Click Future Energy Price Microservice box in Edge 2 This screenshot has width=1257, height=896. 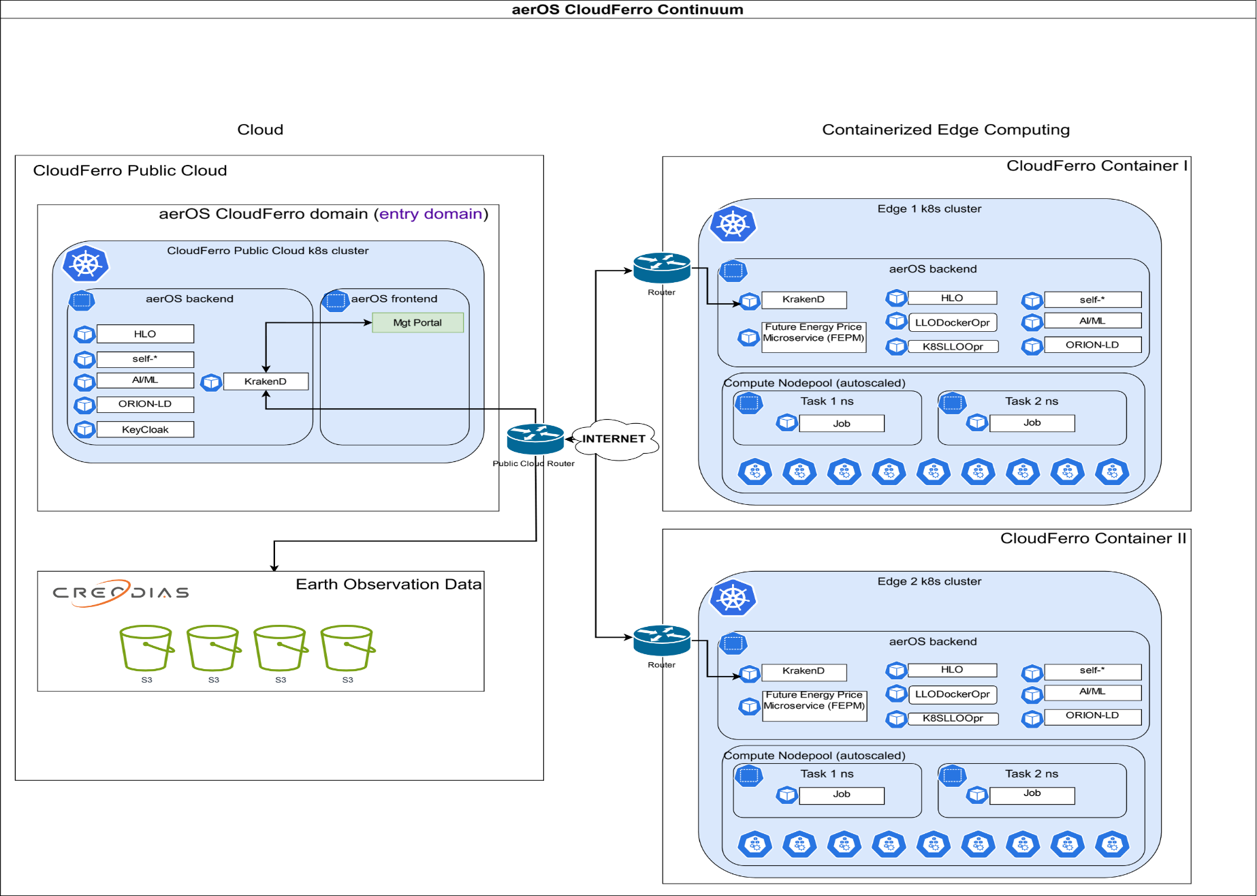[813, 706]
